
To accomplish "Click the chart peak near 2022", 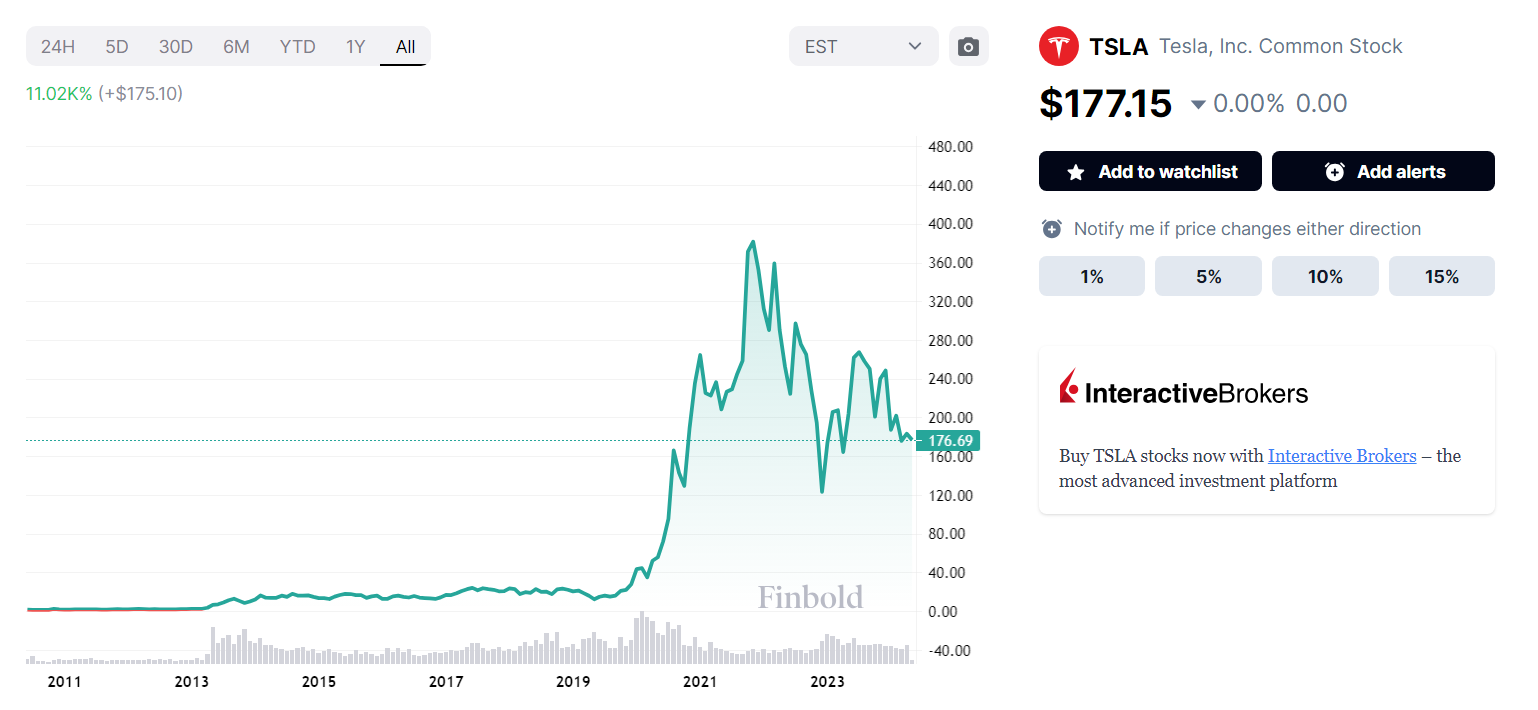I will point(752,242).
